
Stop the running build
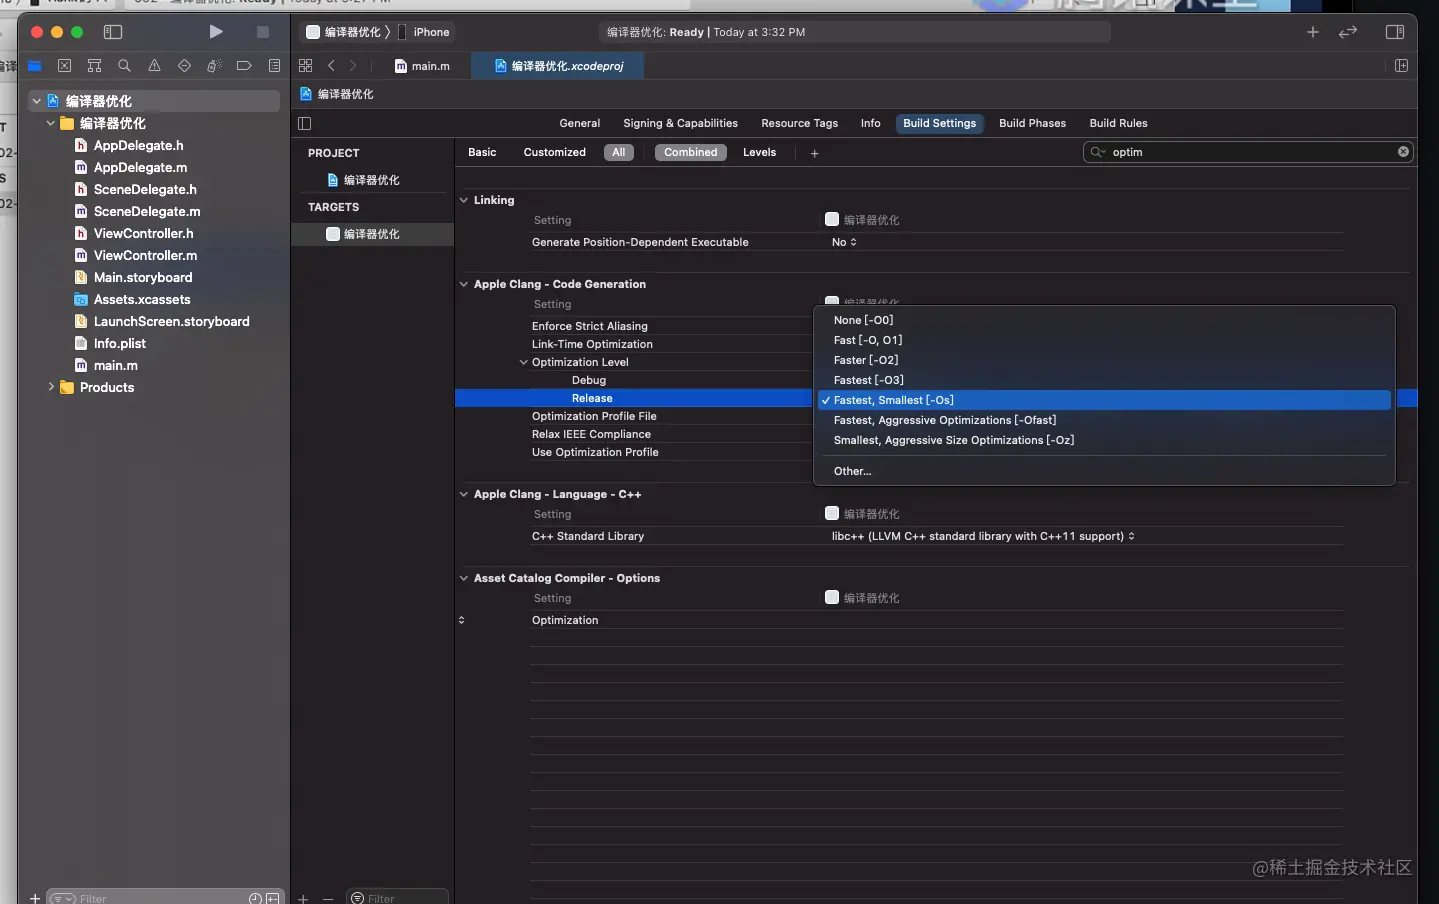(263, 32)
